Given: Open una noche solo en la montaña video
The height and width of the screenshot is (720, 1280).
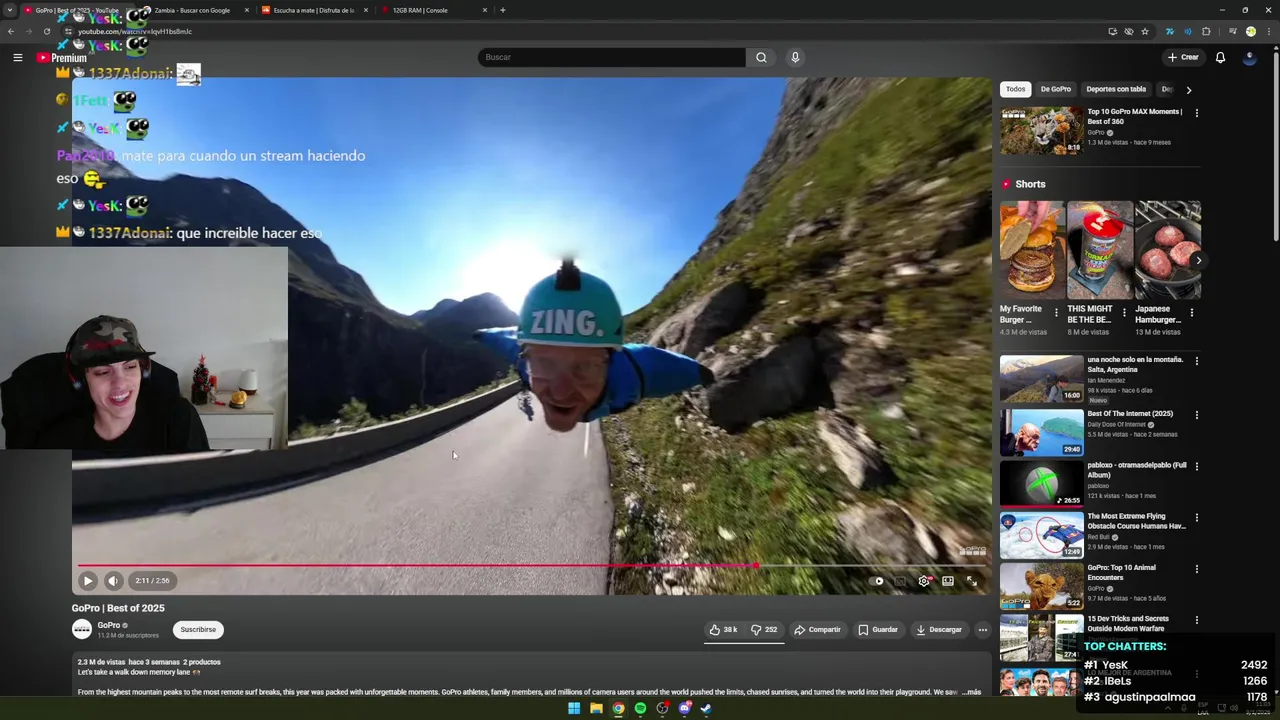Looking at the screenshot, I should point(1041,378).
